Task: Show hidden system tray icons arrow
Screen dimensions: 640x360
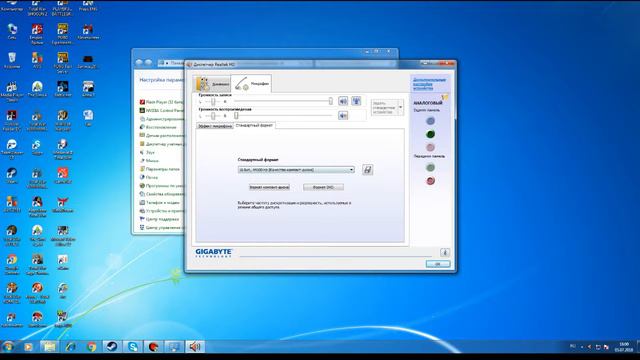Action: pos(582,347)
